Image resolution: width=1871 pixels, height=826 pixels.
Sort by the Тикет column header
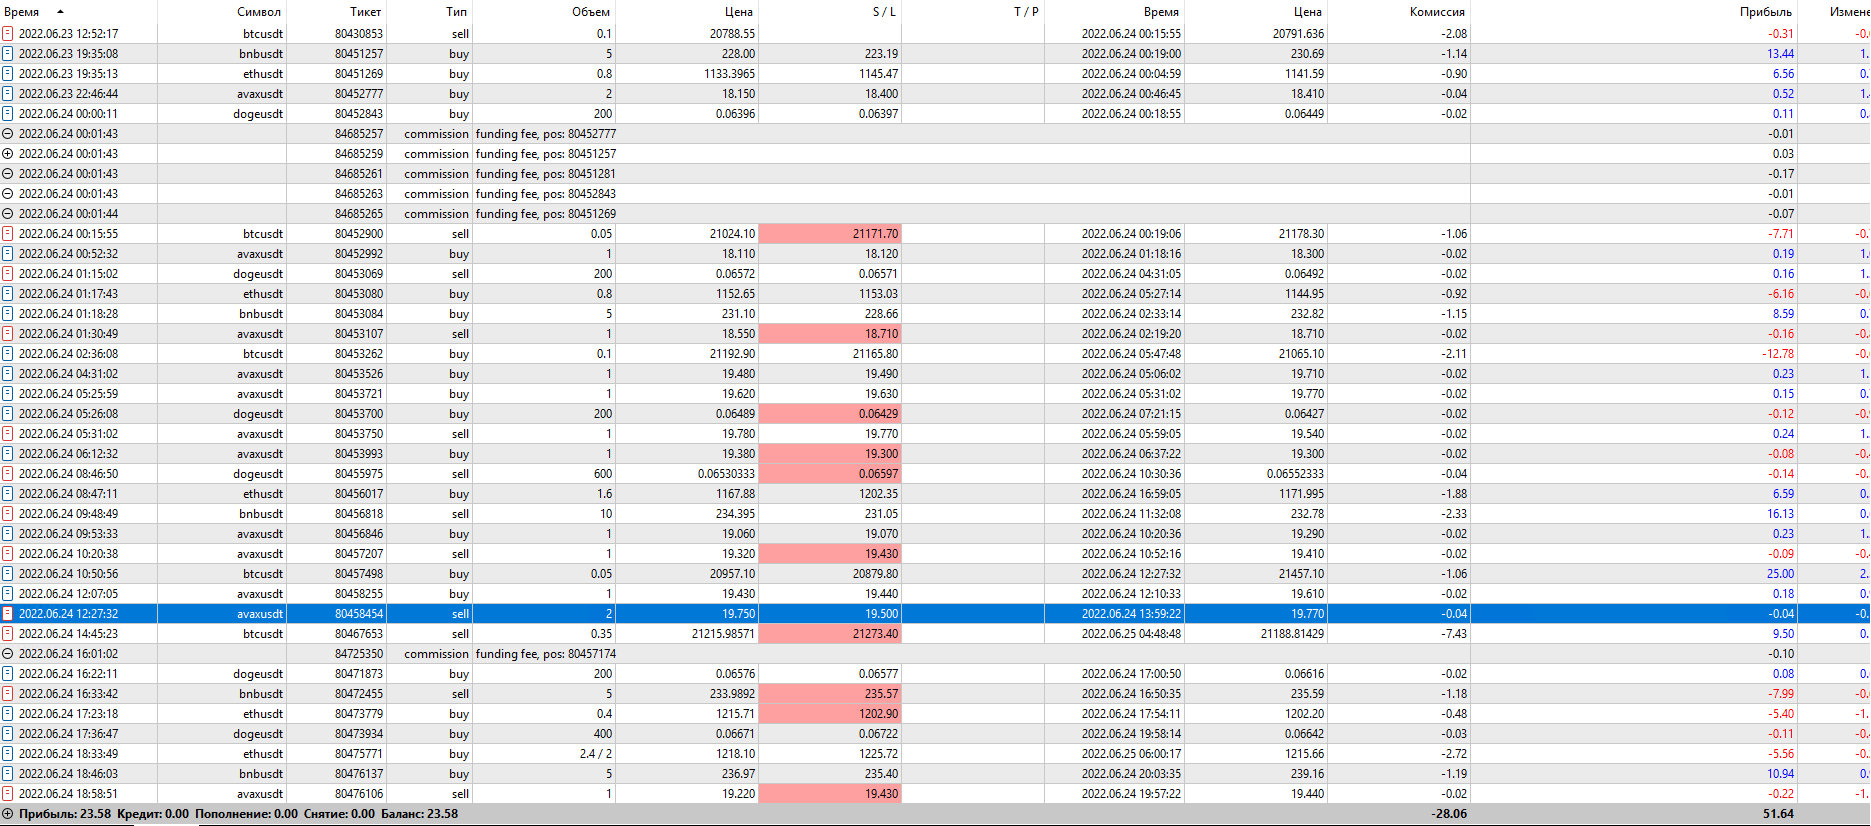[x=365, y=12]
